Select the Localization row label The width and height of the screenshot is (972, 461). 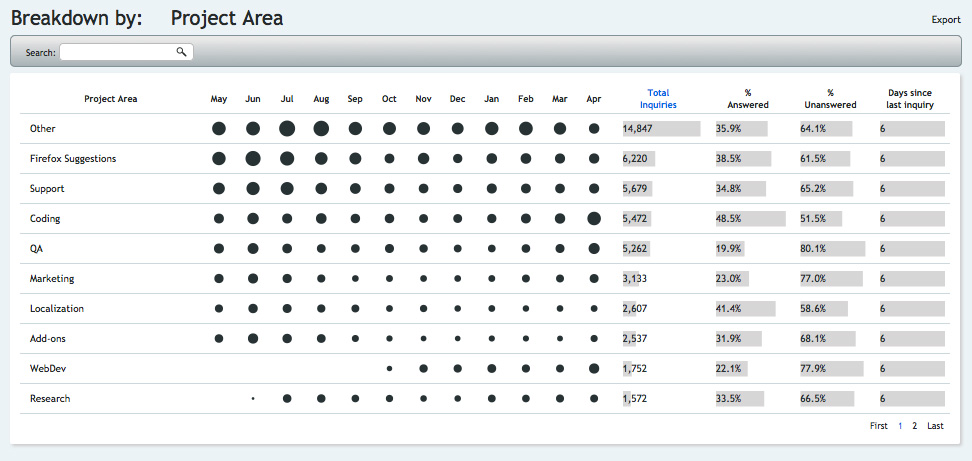click(57, 309)
